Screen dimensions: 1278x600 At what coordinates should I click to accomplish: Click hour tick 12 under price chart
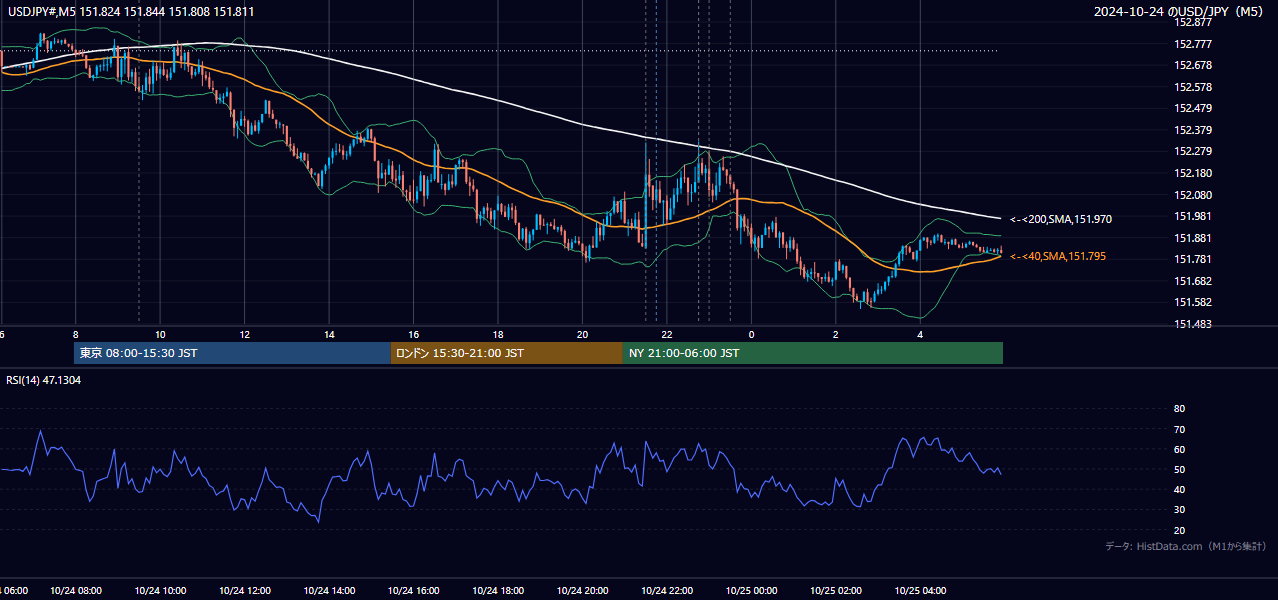244,334
